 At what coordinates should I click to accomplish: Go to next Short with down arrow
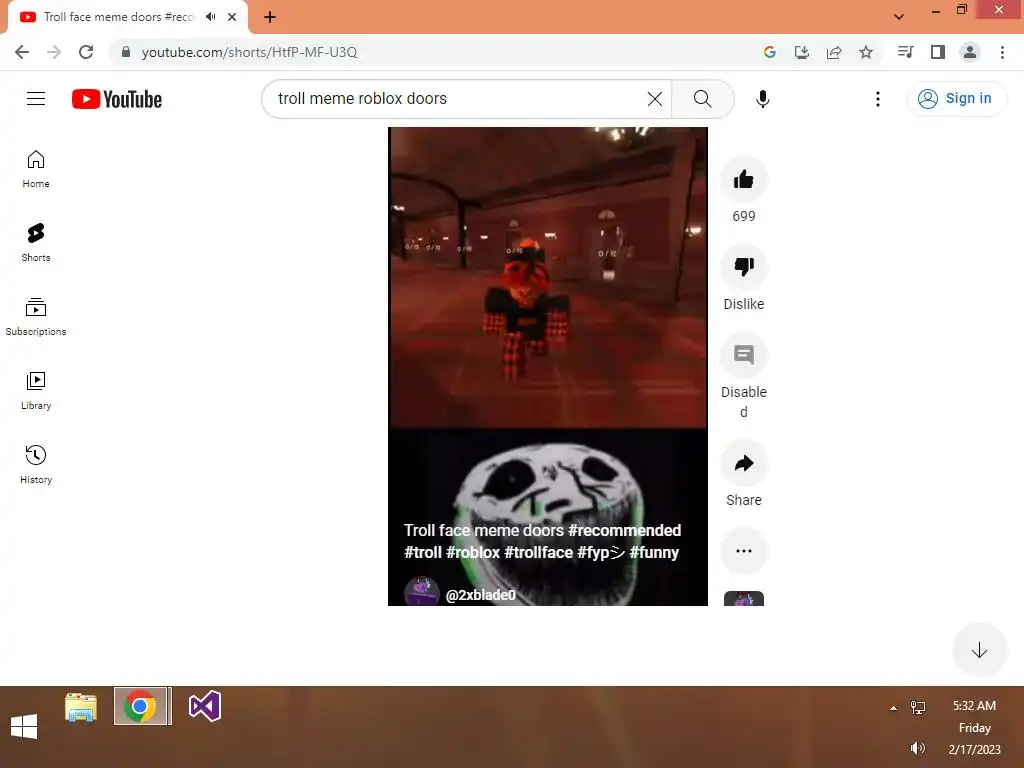[x=979, y=650]
